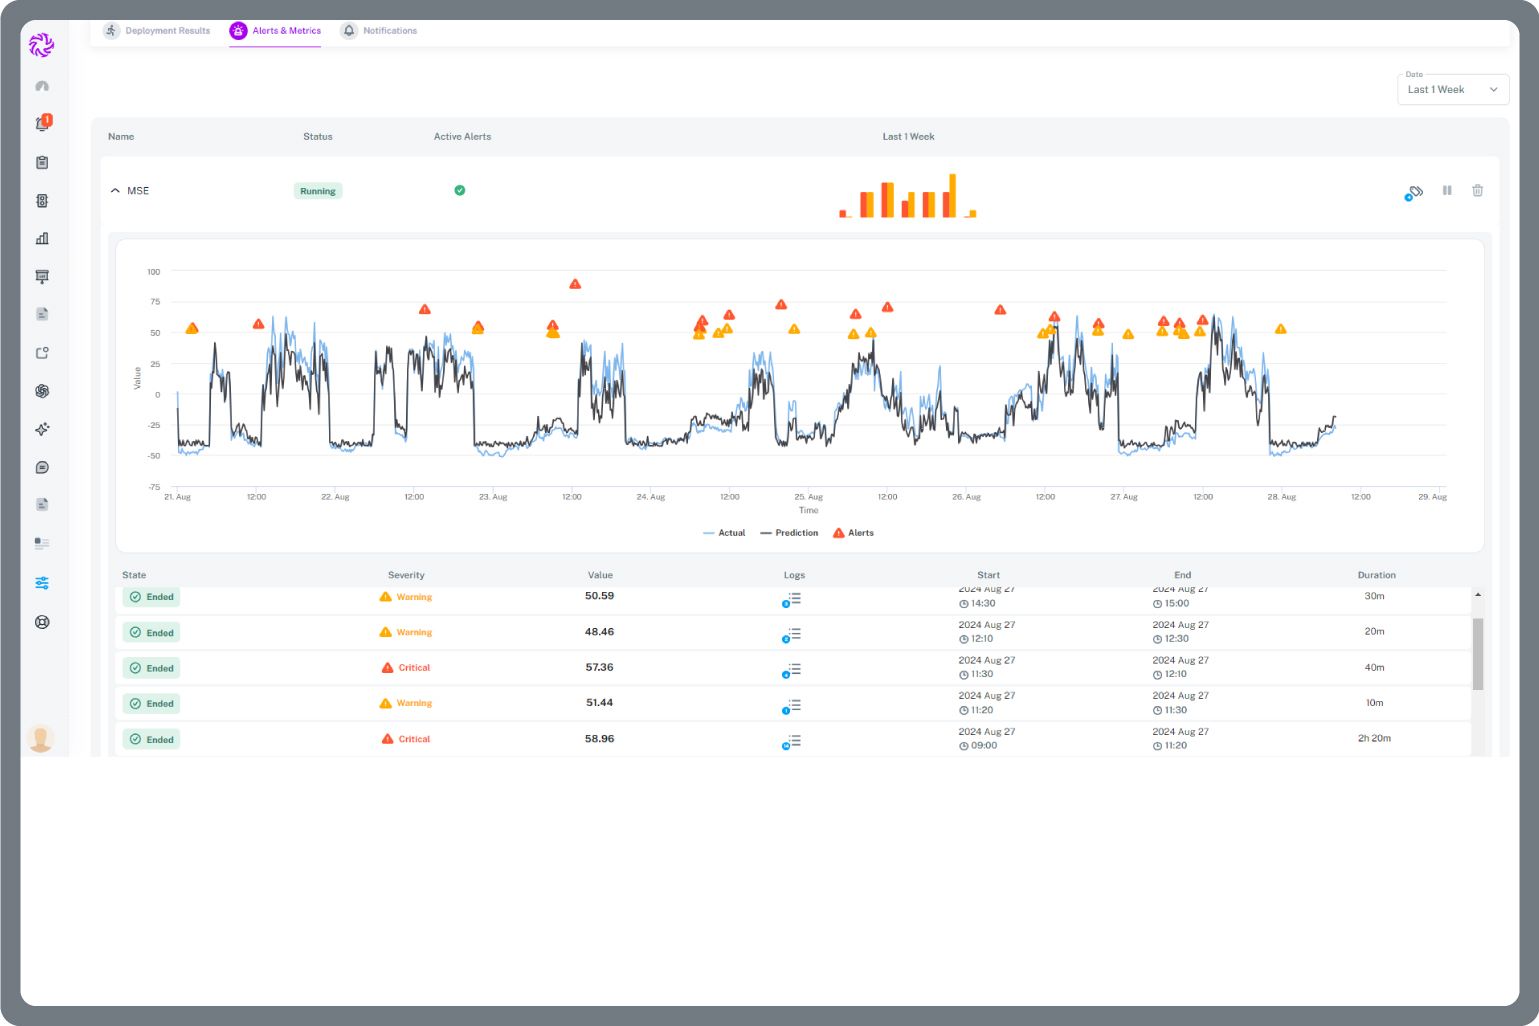Click the Value column header
Viewport: 1539px width, 1026px height.
point(600,575)
